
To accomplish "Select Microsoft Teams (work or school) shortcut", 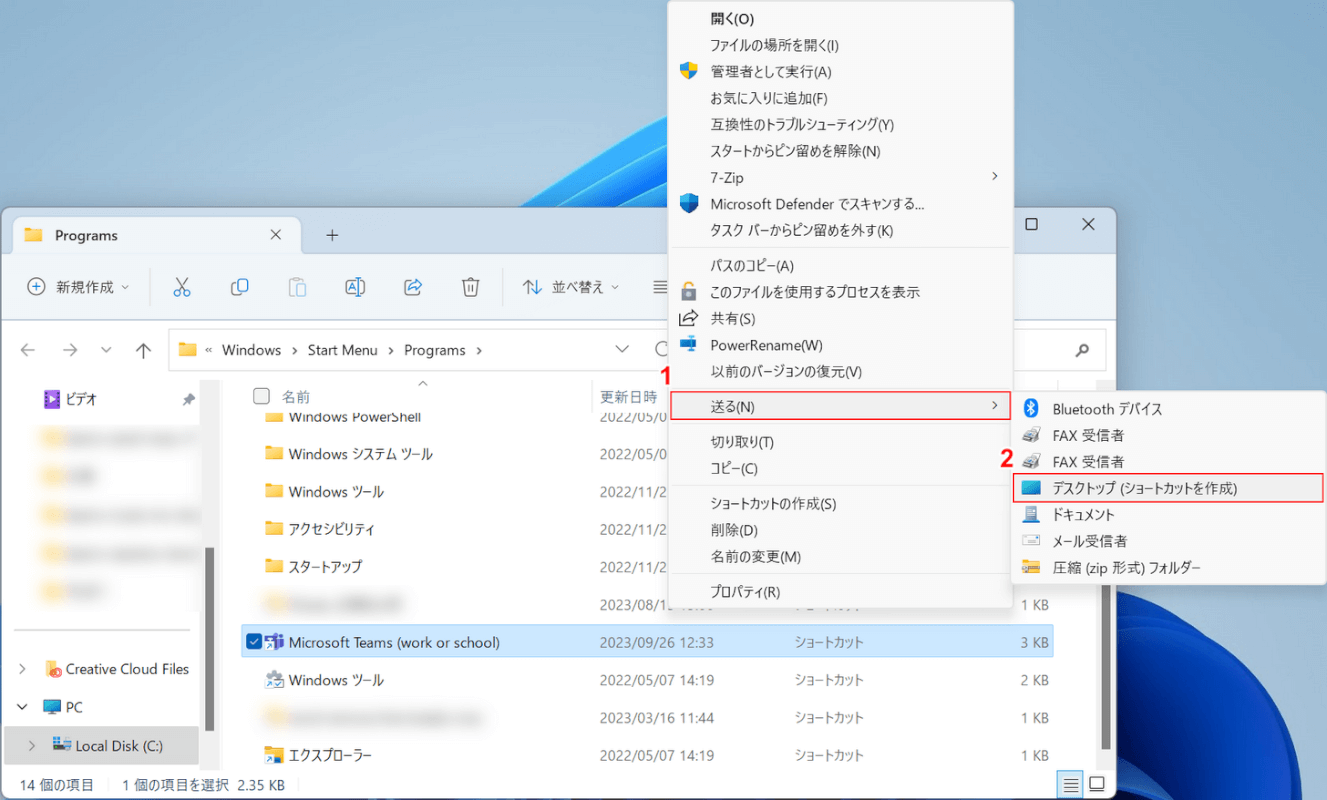I will pyautogui.click(x=647, y=642).
